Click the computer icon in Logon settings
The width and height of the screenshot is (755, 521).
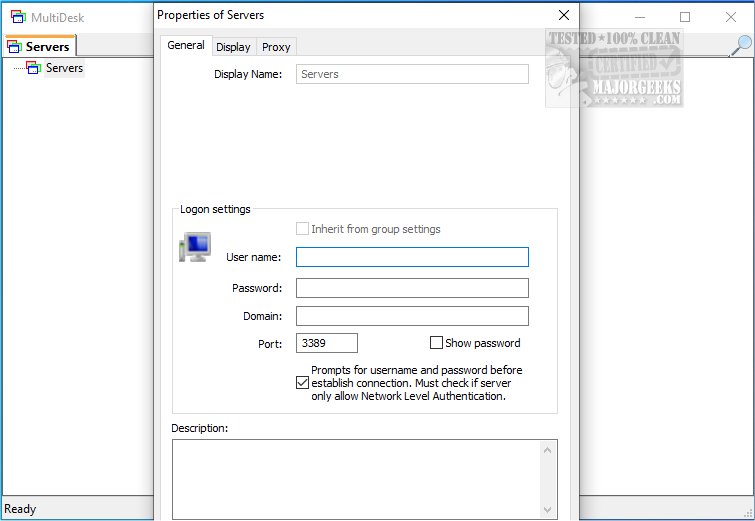(195, 247)
